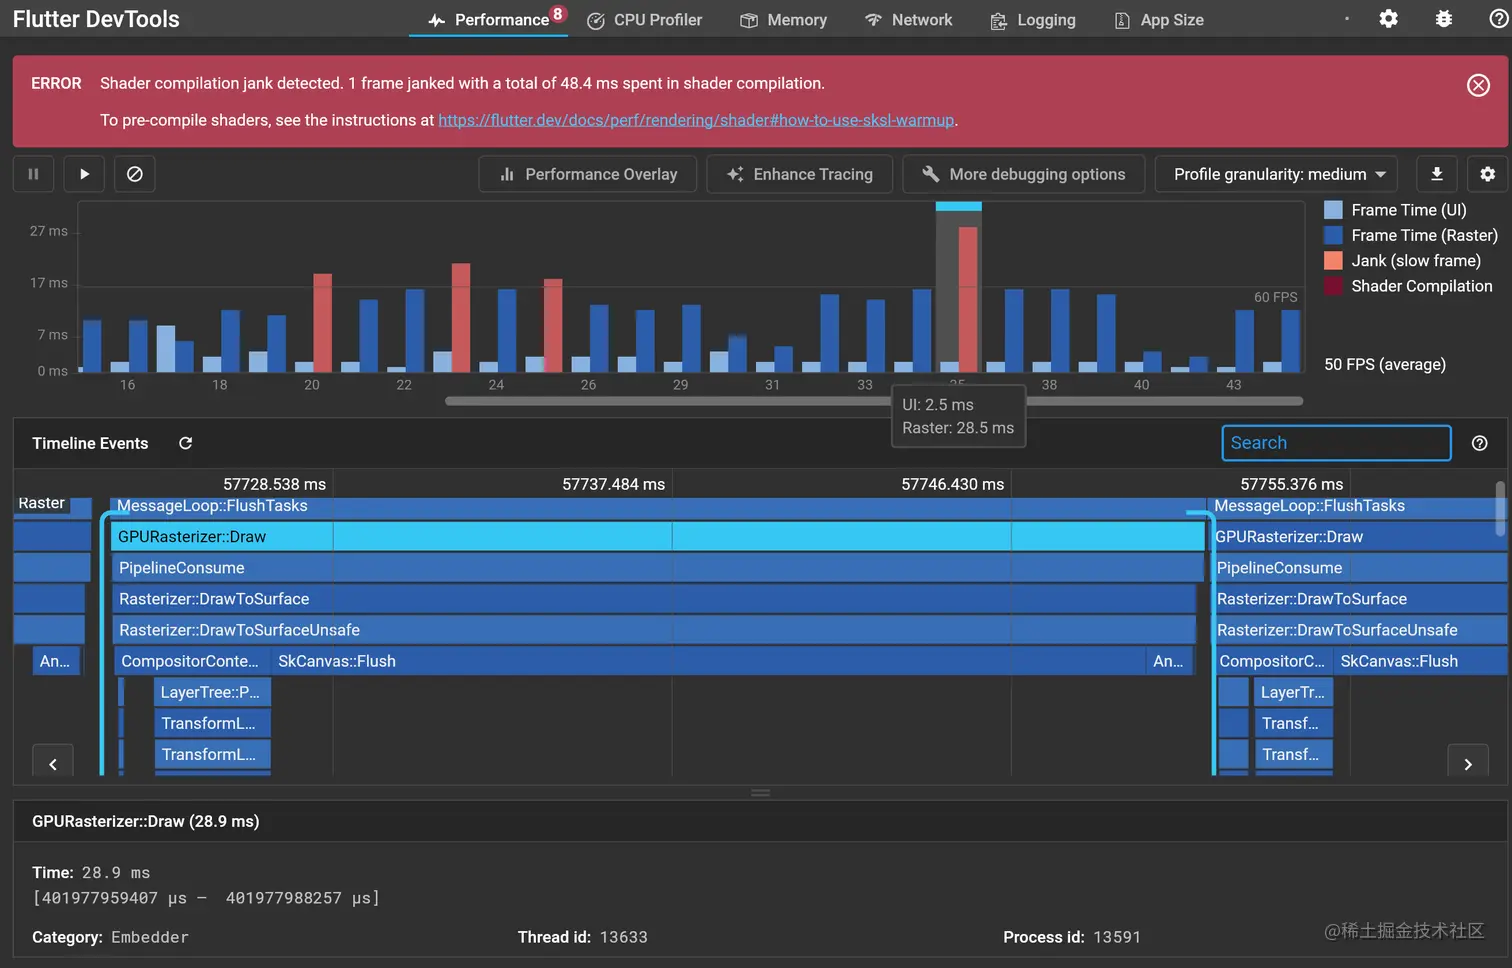Select the right SkCanvas::Flush event
This screenshot has width=1512, height=968.
coord(1420,661)
